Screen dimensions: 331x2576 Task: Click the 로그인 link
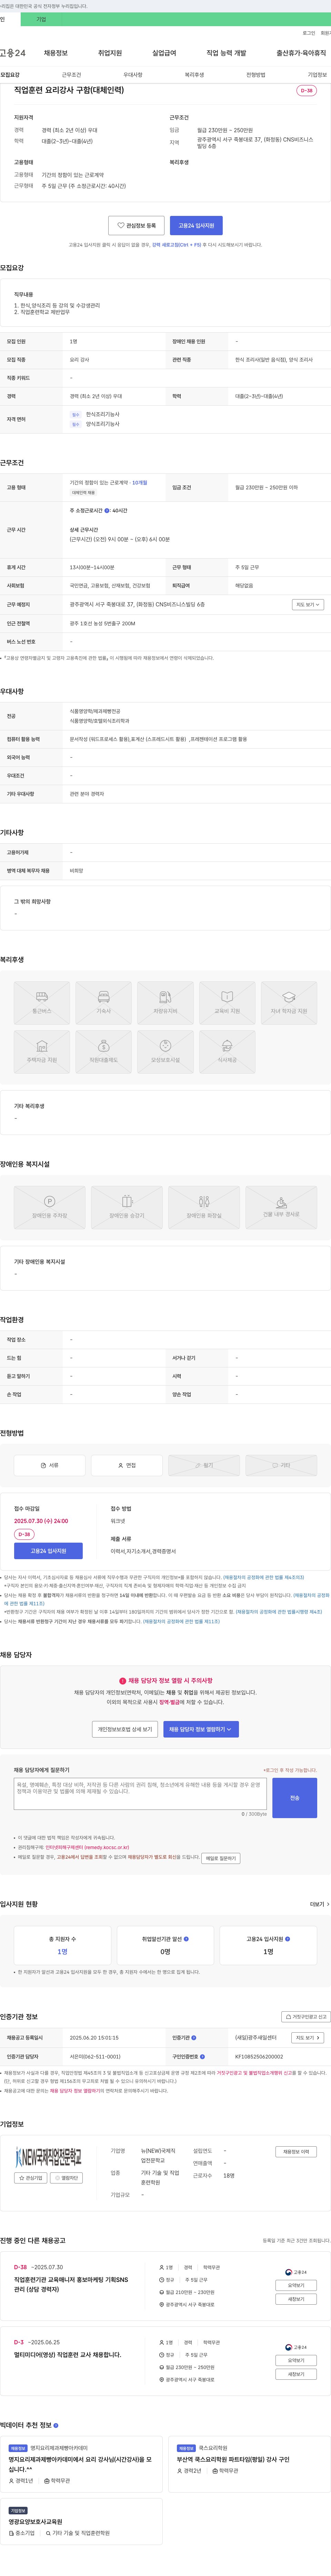(x=309, y=33)
